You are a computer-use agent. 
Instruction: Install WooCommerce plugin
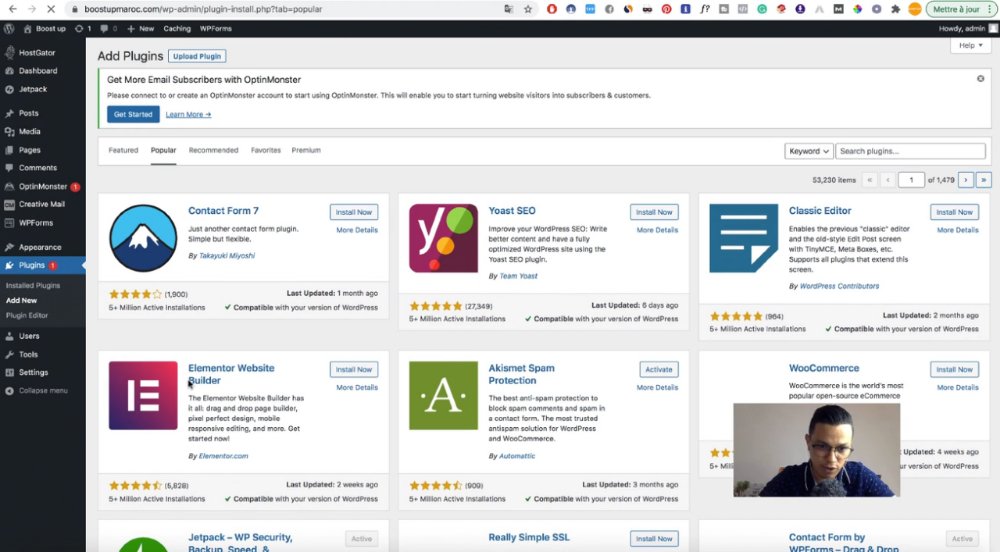[955, 370]
